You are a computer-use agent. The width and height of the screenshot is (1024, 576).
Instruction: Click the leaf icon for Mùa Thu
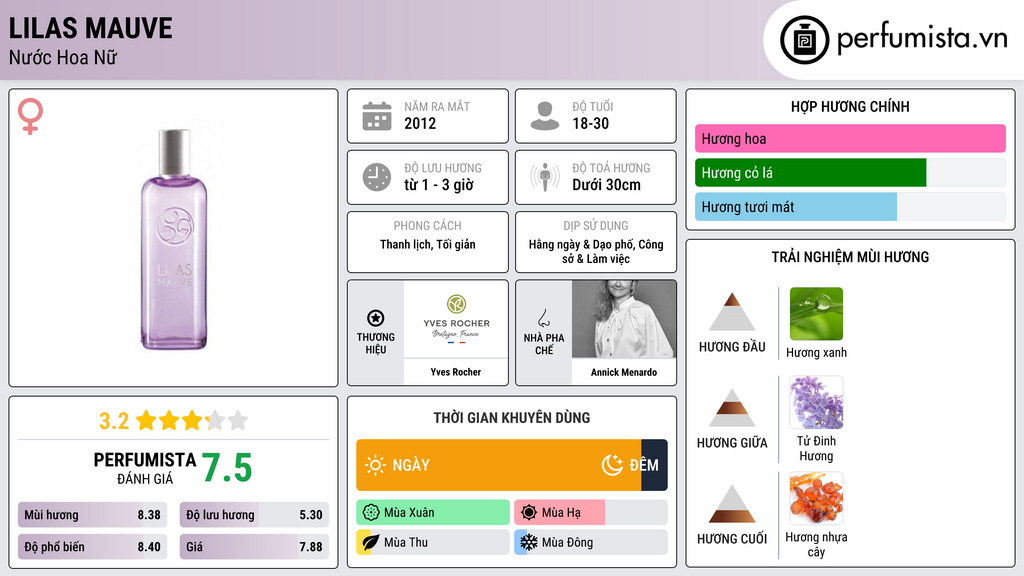click(371, 542)
